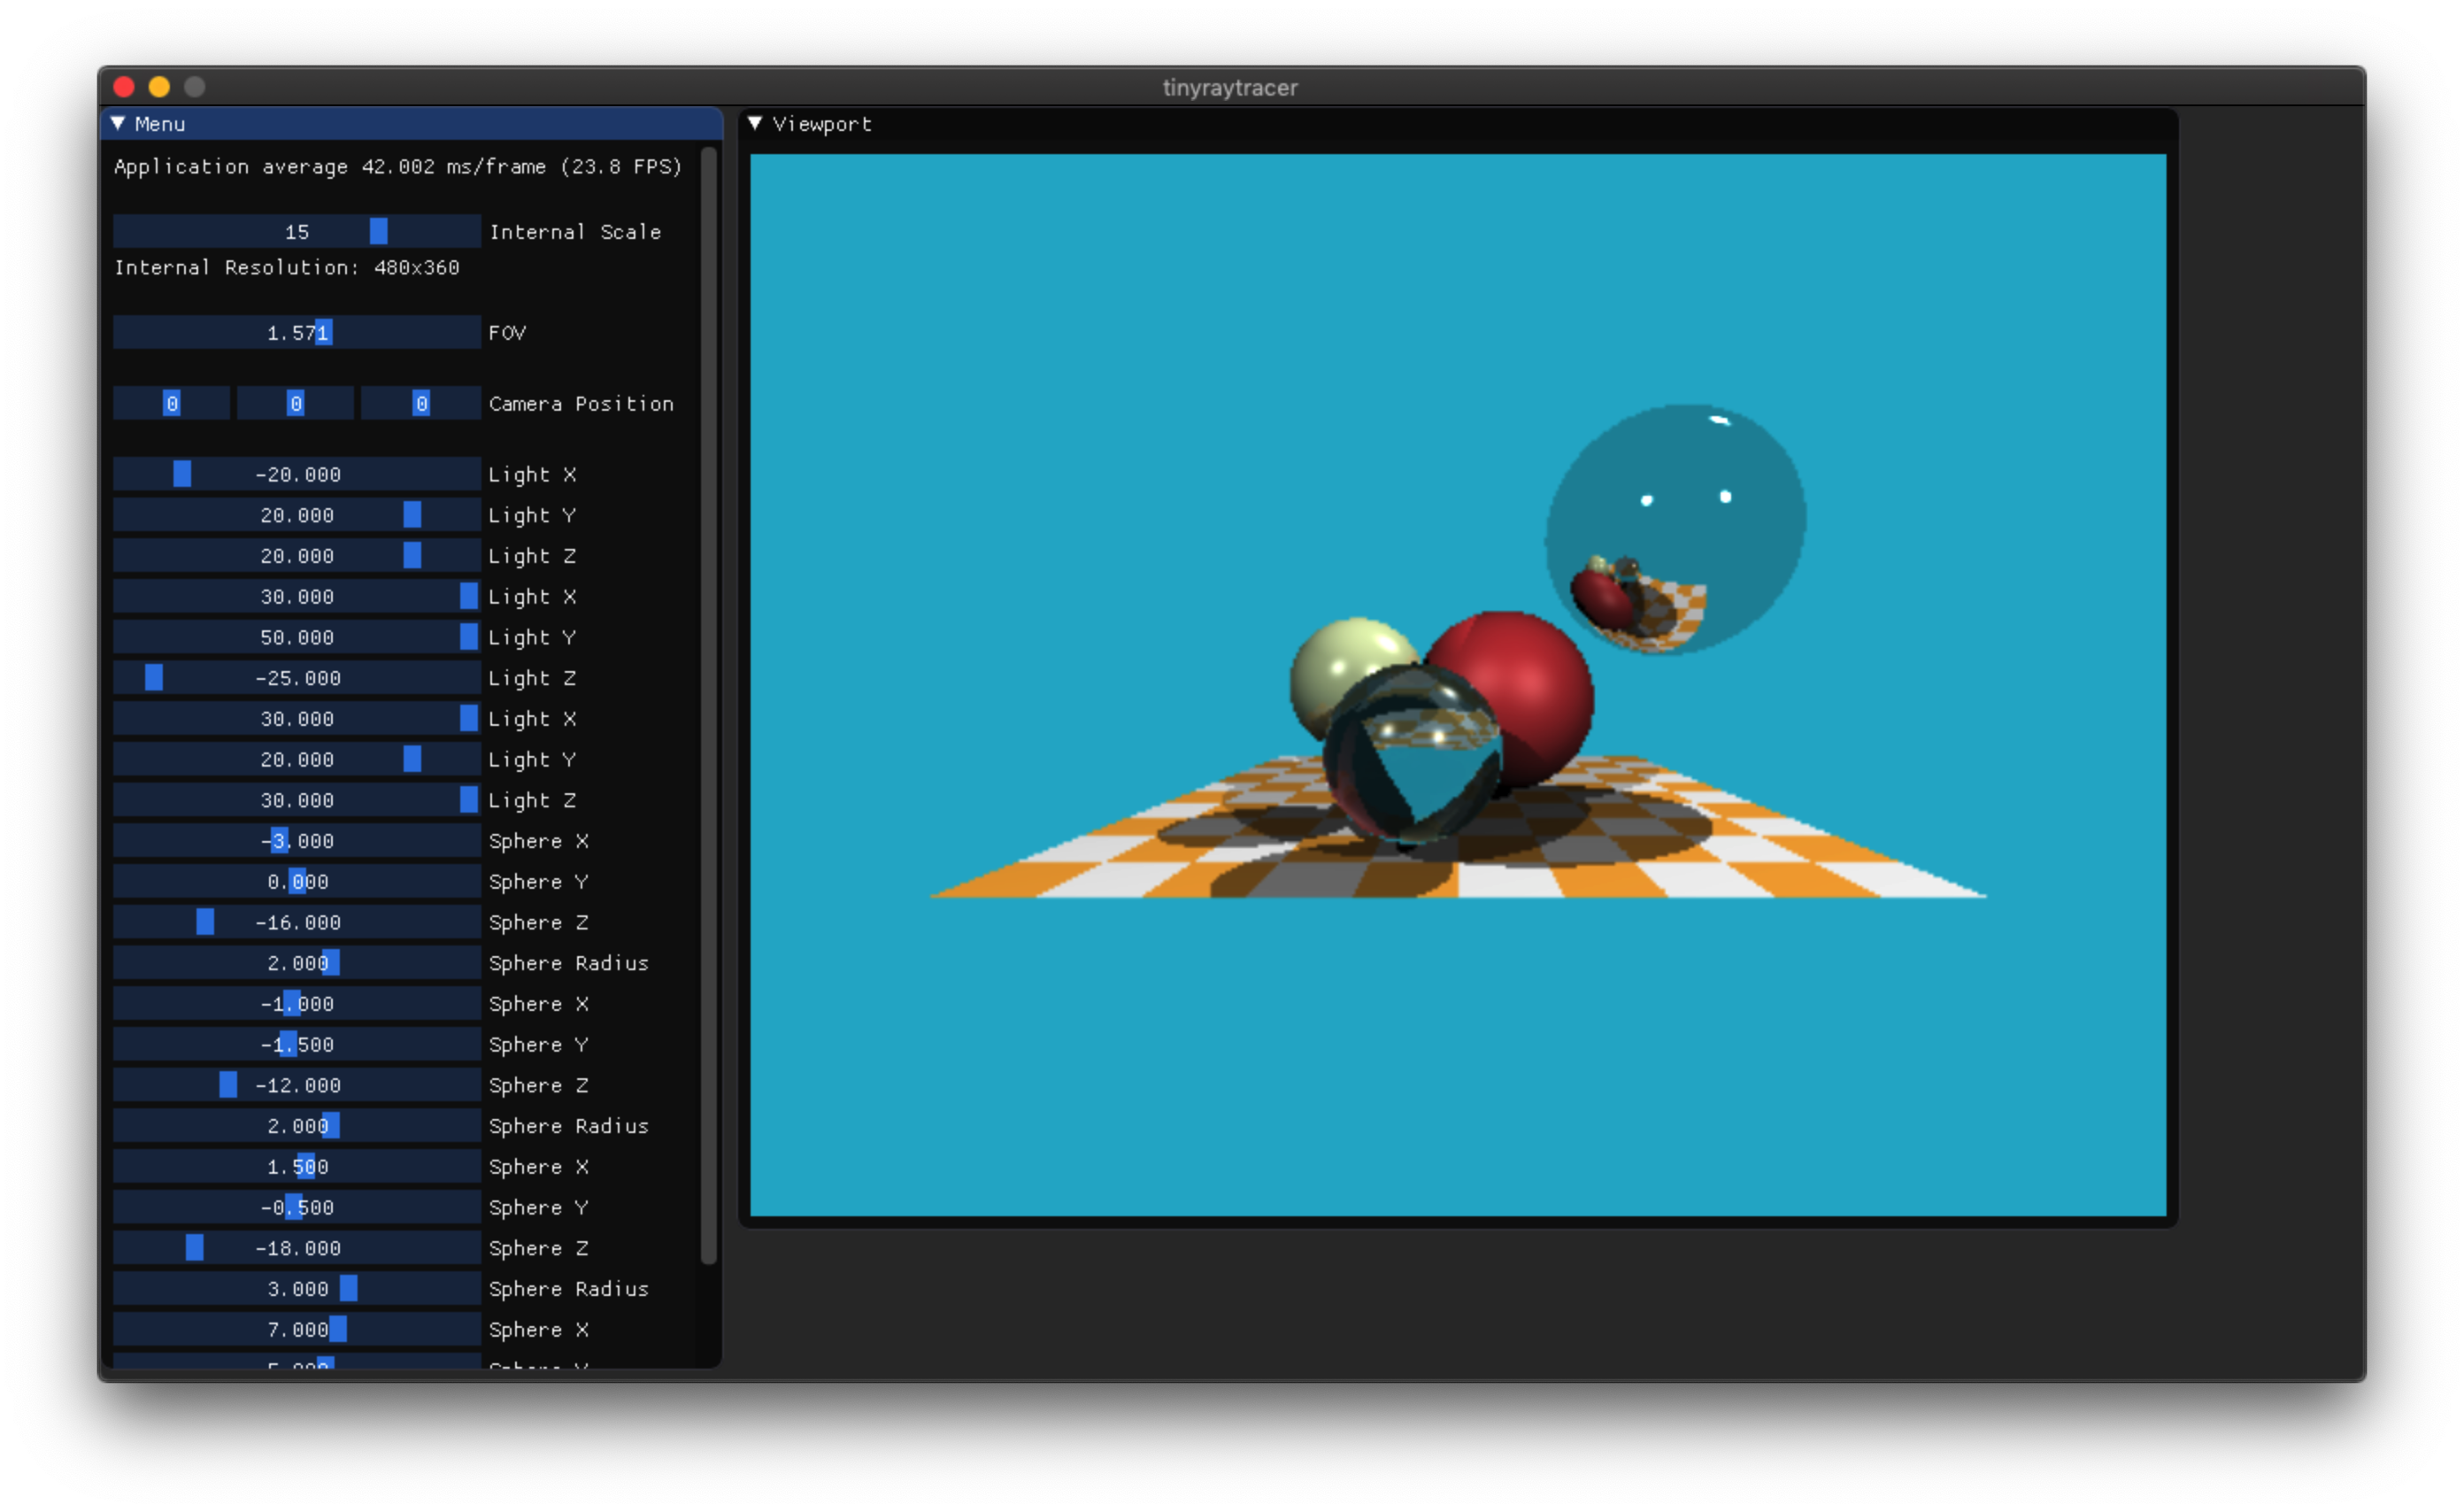Click first Camera Position field
Screen dimensions: 2464x1512
click(171, 403)
